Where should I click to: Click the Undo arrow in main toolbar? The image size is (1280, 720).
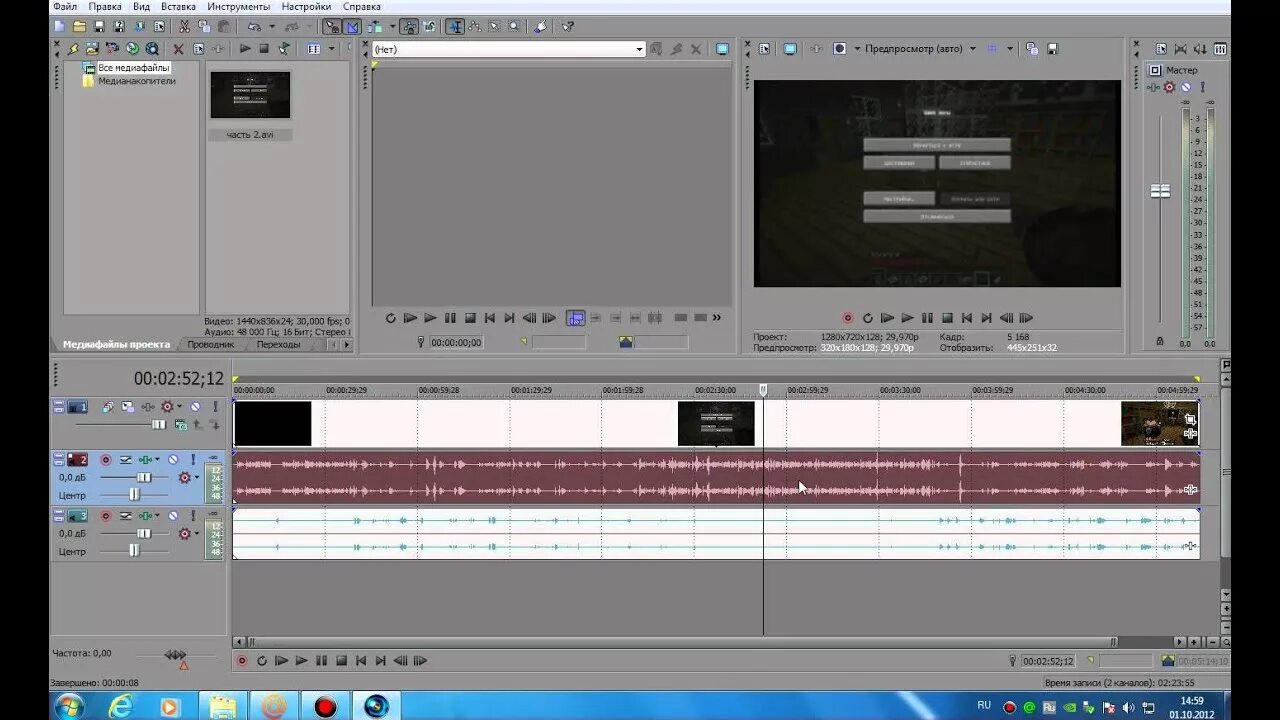[254, 26]
